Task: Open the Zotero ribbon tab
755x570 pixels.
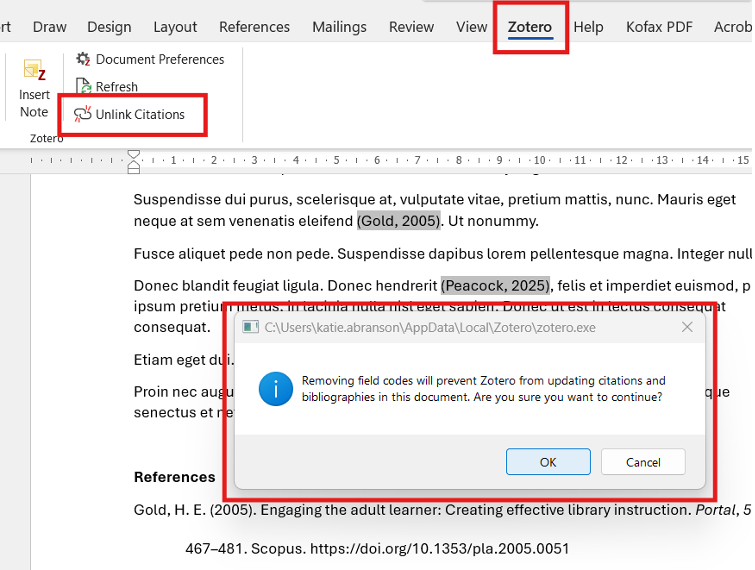Action: coord(530,27)
